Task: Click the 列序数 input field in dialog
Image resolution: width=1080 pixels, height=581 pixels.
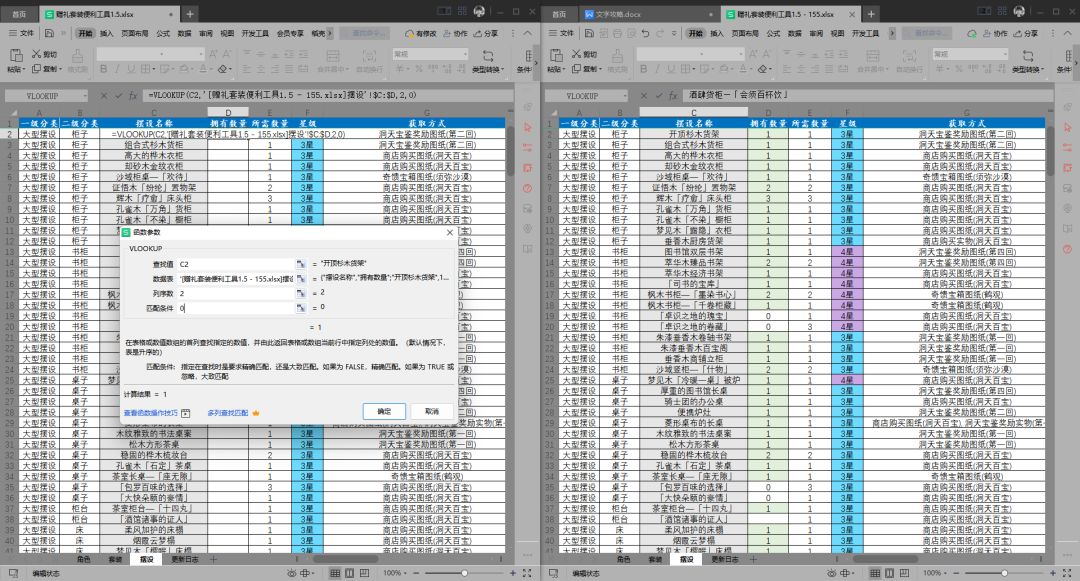Action: click(x=236, y=293)
